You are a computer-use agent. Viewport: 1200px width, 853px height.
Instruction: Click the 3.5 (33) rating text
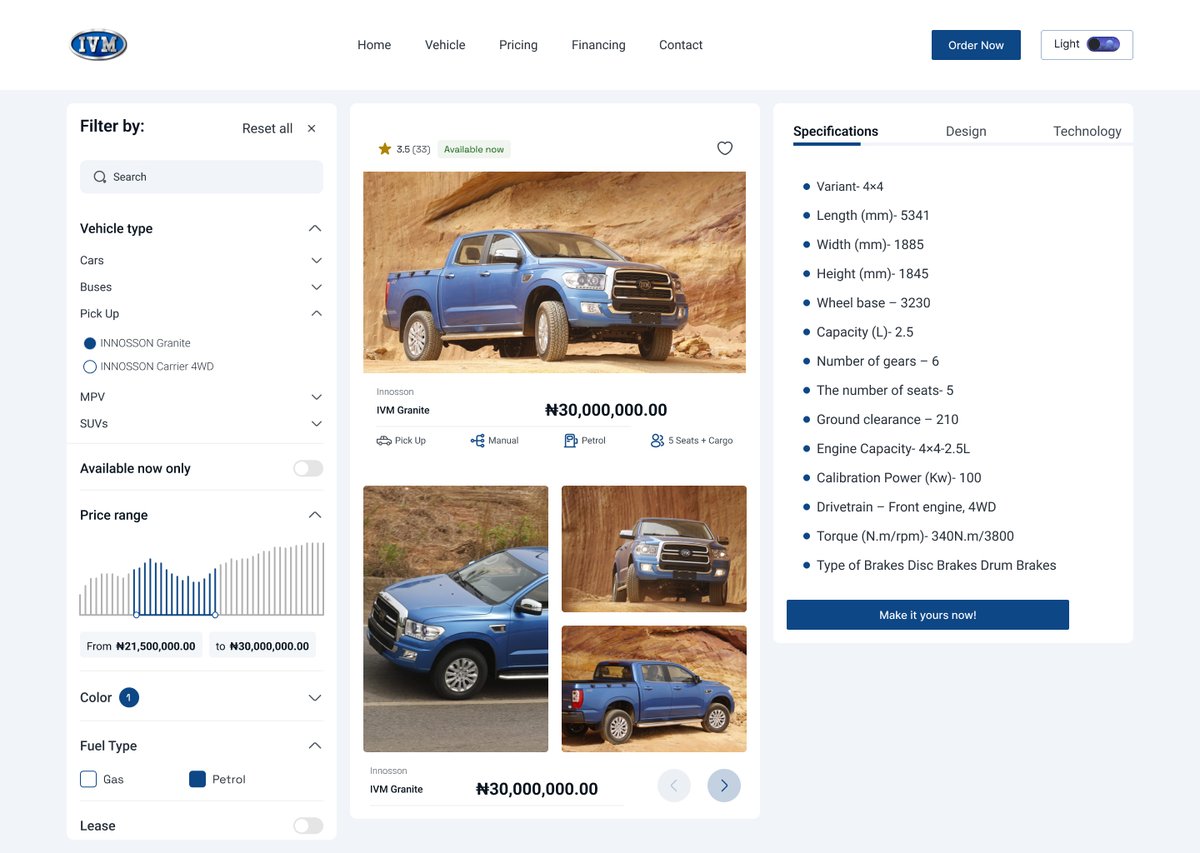point(413,149)
